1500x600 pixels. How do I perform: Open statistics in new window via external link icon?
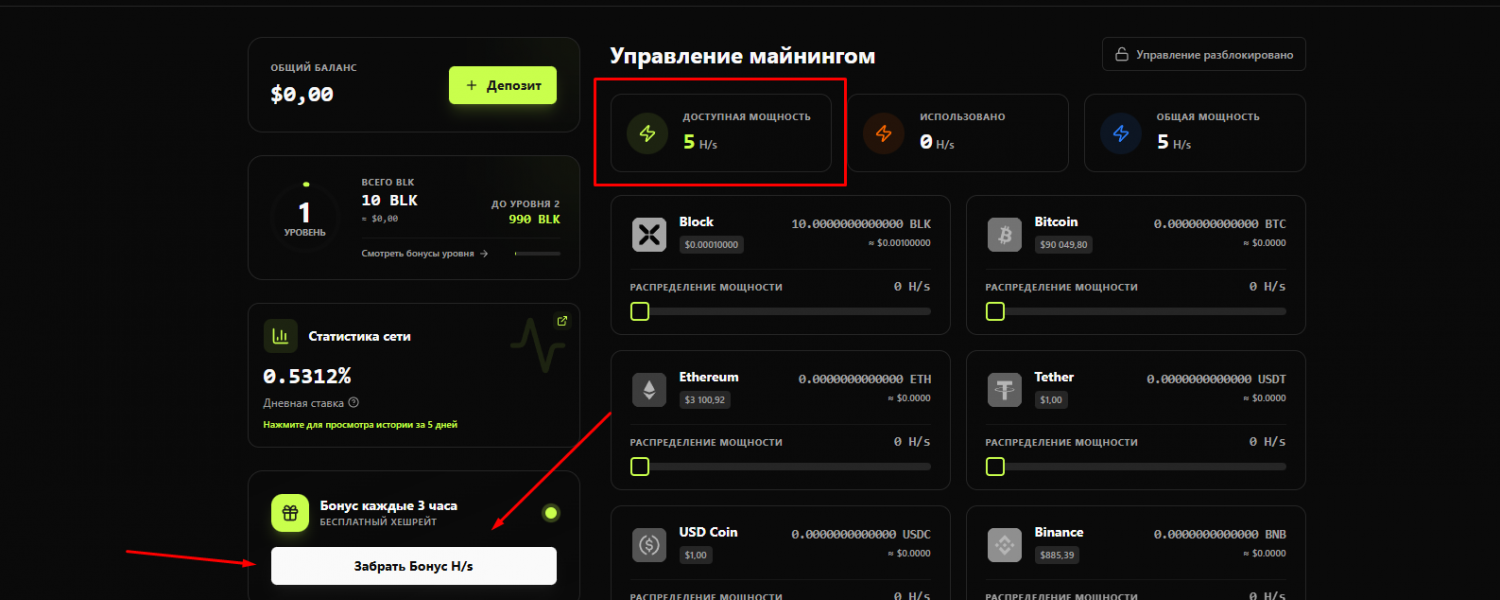click(561, 321)
